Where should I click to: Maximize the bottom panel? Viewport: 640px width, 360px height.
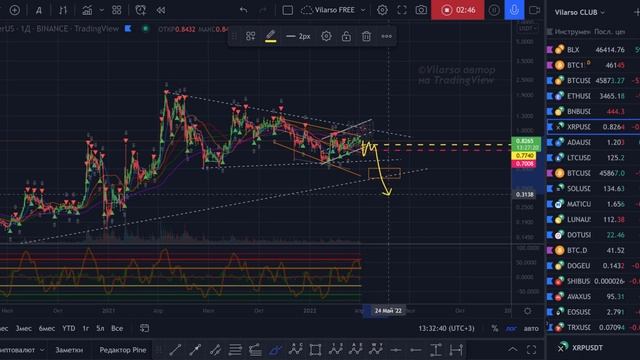pos(531,350)
